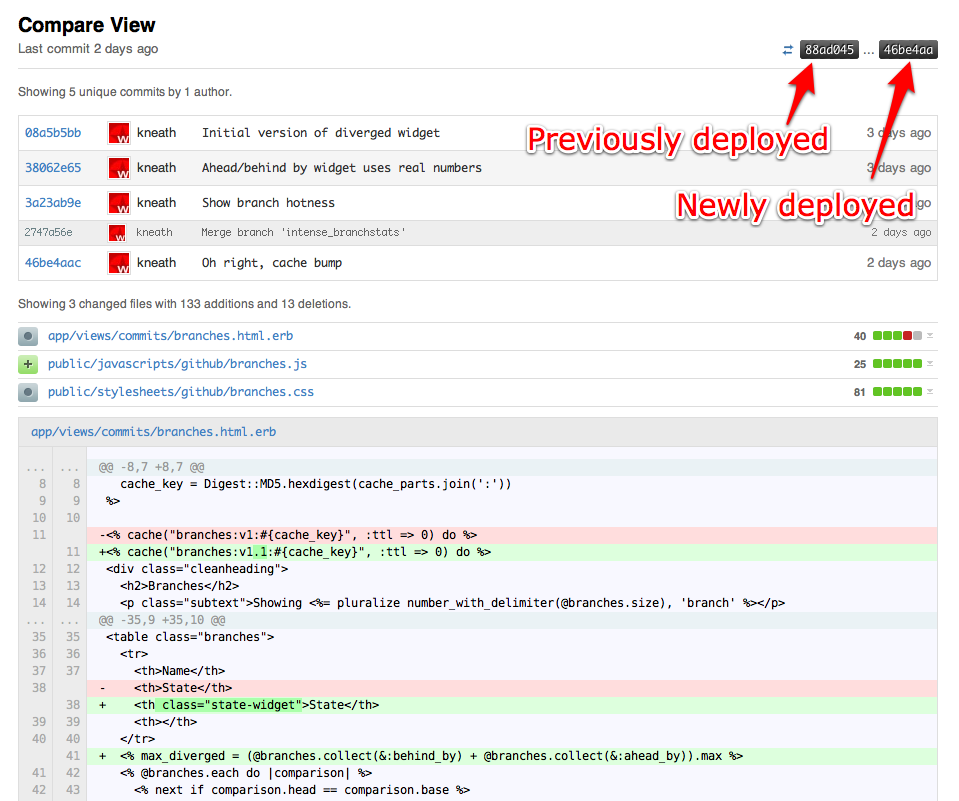Click added file plus icon for branches.js
This screenshot has width=959, height=801.
(x=28, y=364)
